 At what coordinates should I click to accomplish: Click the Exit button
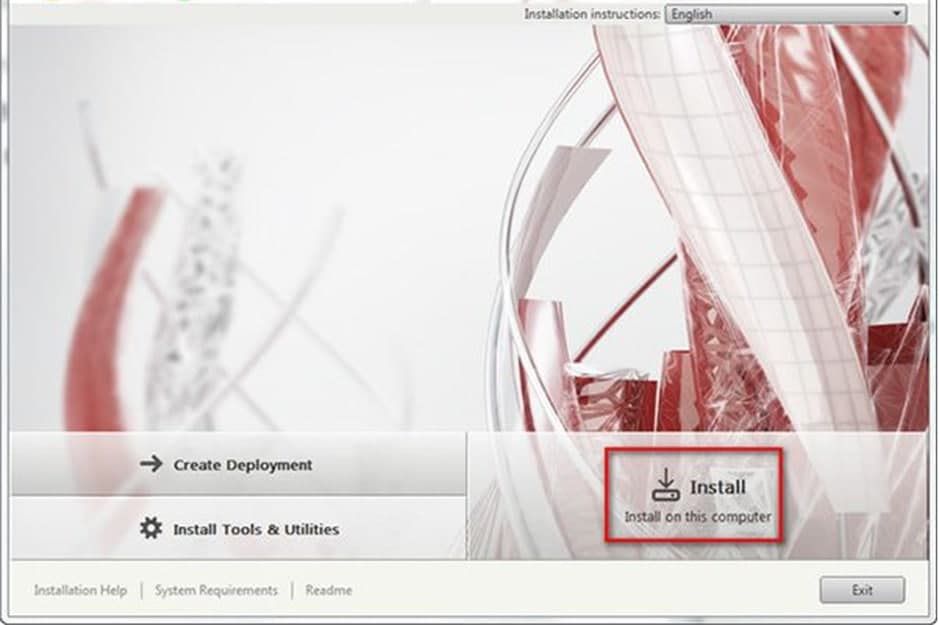tap(862, 590)
